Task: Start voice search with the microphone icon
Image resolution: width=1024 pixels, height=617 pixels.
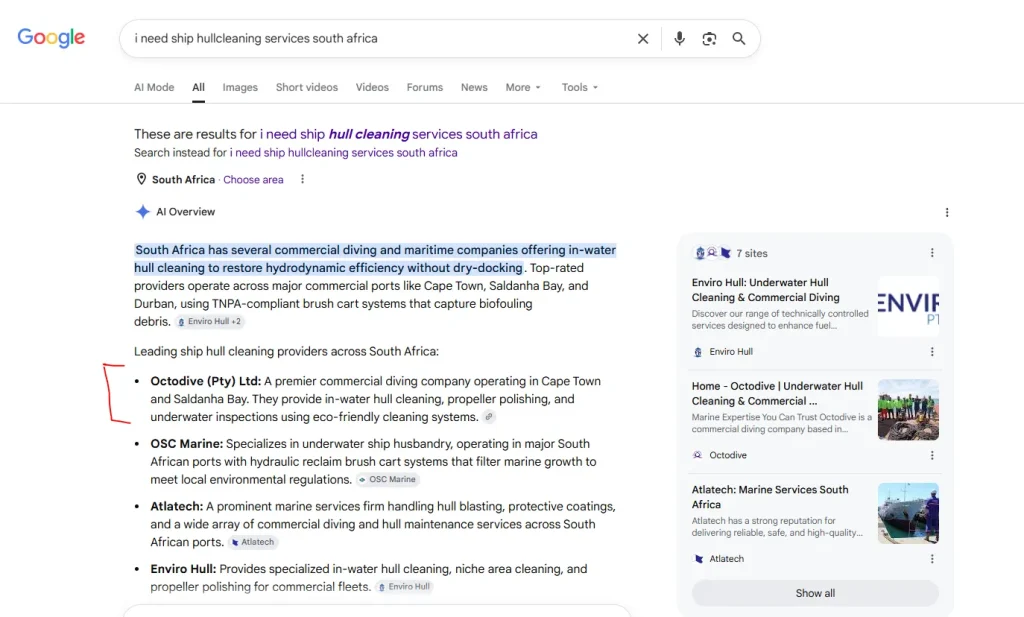Action: pos(679,39)
